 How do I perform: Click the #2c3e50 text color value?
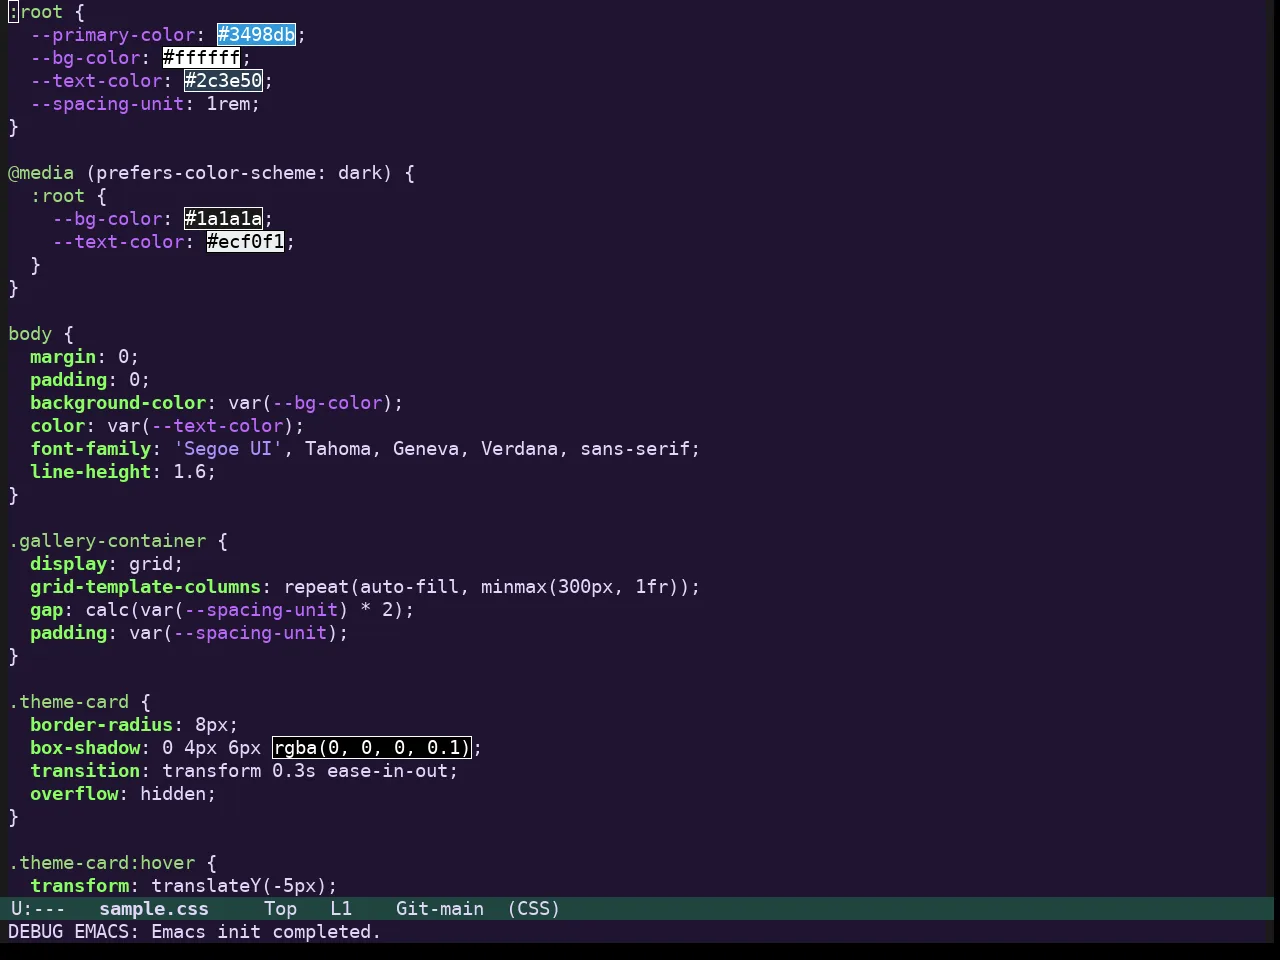[x=223, y=81]
